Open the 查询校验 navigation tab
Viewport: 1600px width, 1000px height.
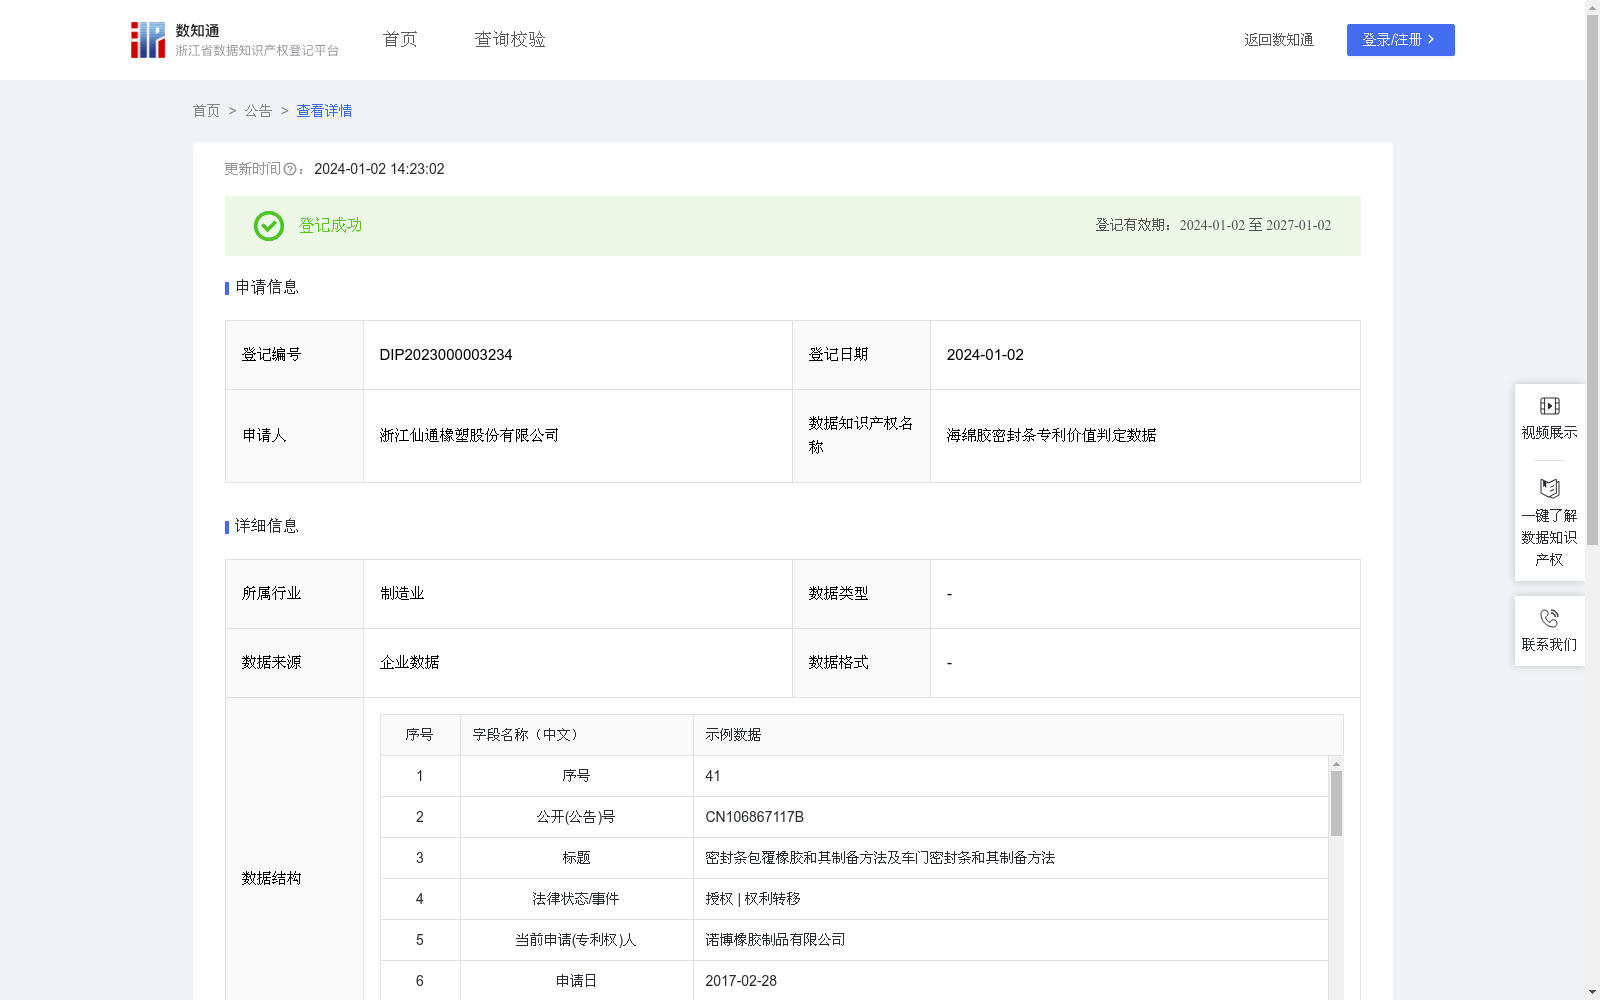(x=510, y=39)
